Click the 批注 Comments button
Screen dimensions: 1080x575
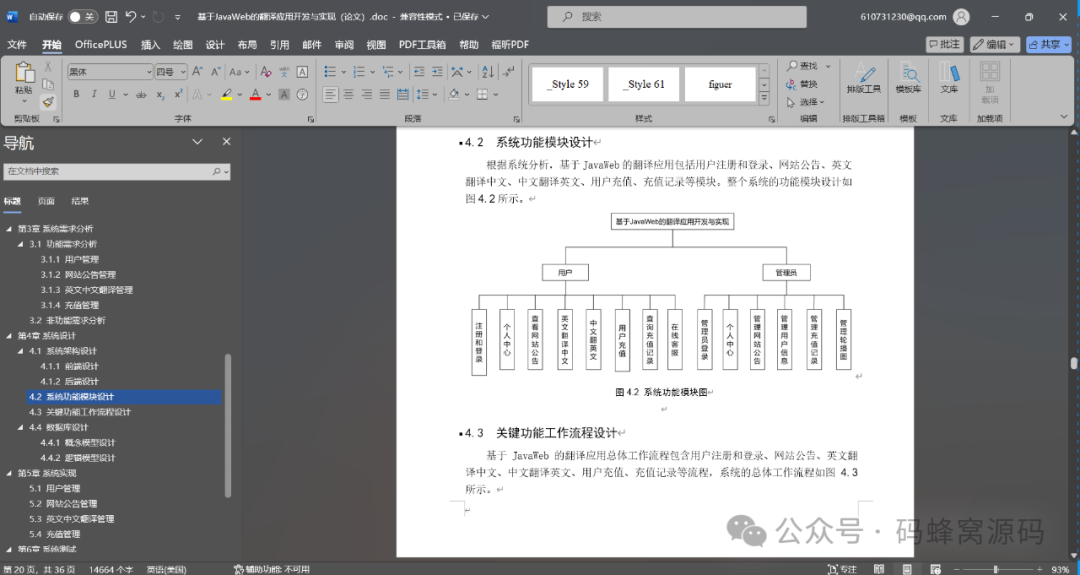pos(944,44)
